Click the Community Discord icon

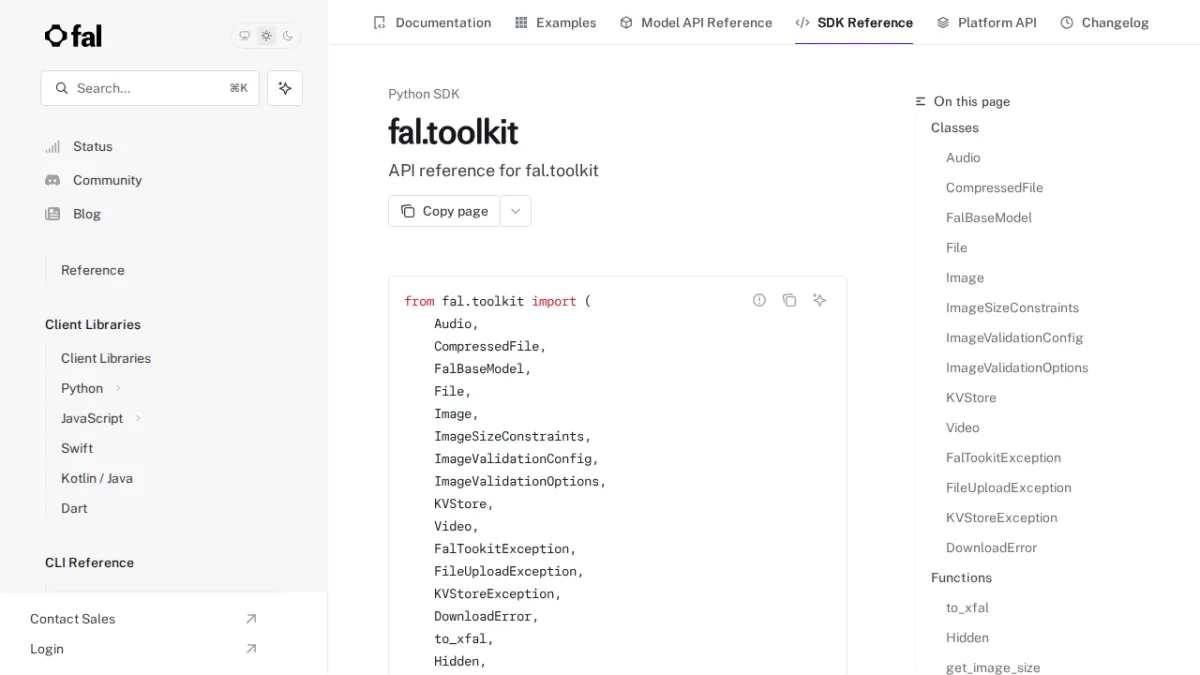click(x=53, y=180)
